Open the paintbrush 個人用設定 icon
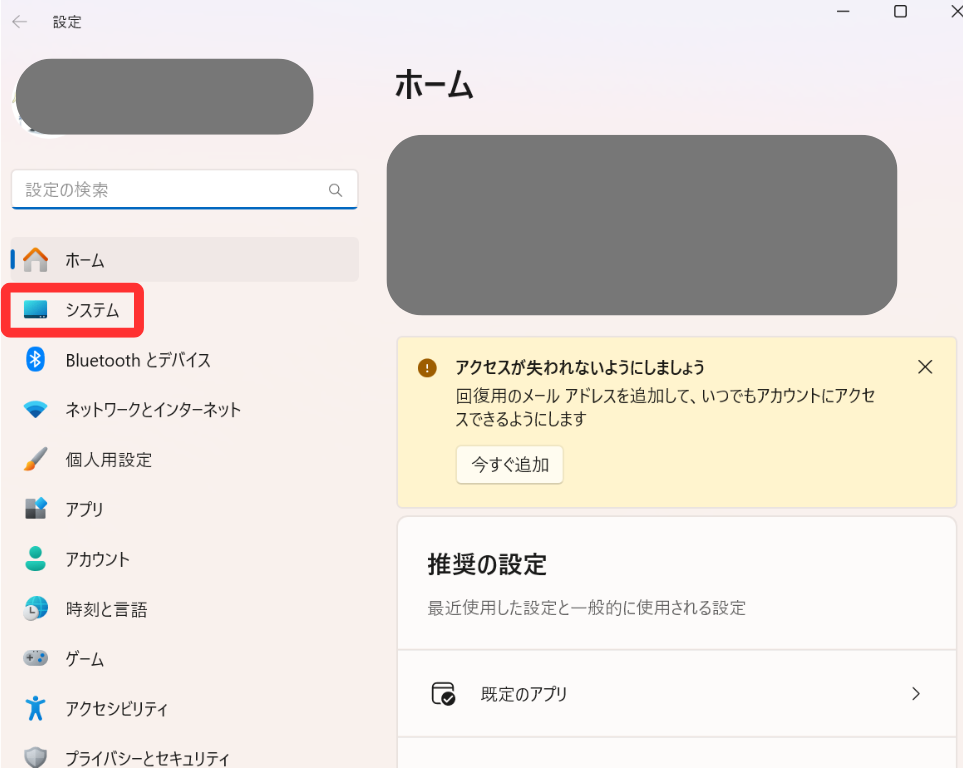Viewport: 963px width, 768px height. click(x=35, y=459)
